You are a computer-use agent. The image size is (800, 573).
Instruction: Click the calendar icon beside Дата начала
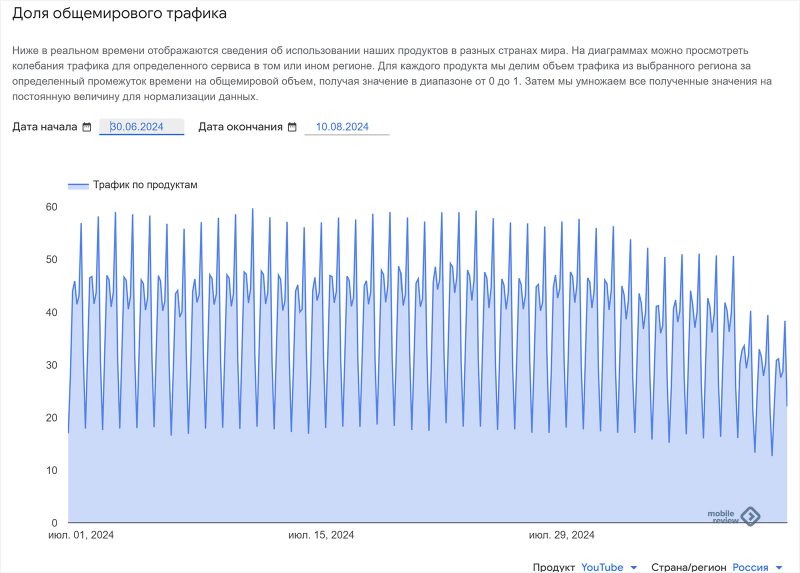click(87, 127)
